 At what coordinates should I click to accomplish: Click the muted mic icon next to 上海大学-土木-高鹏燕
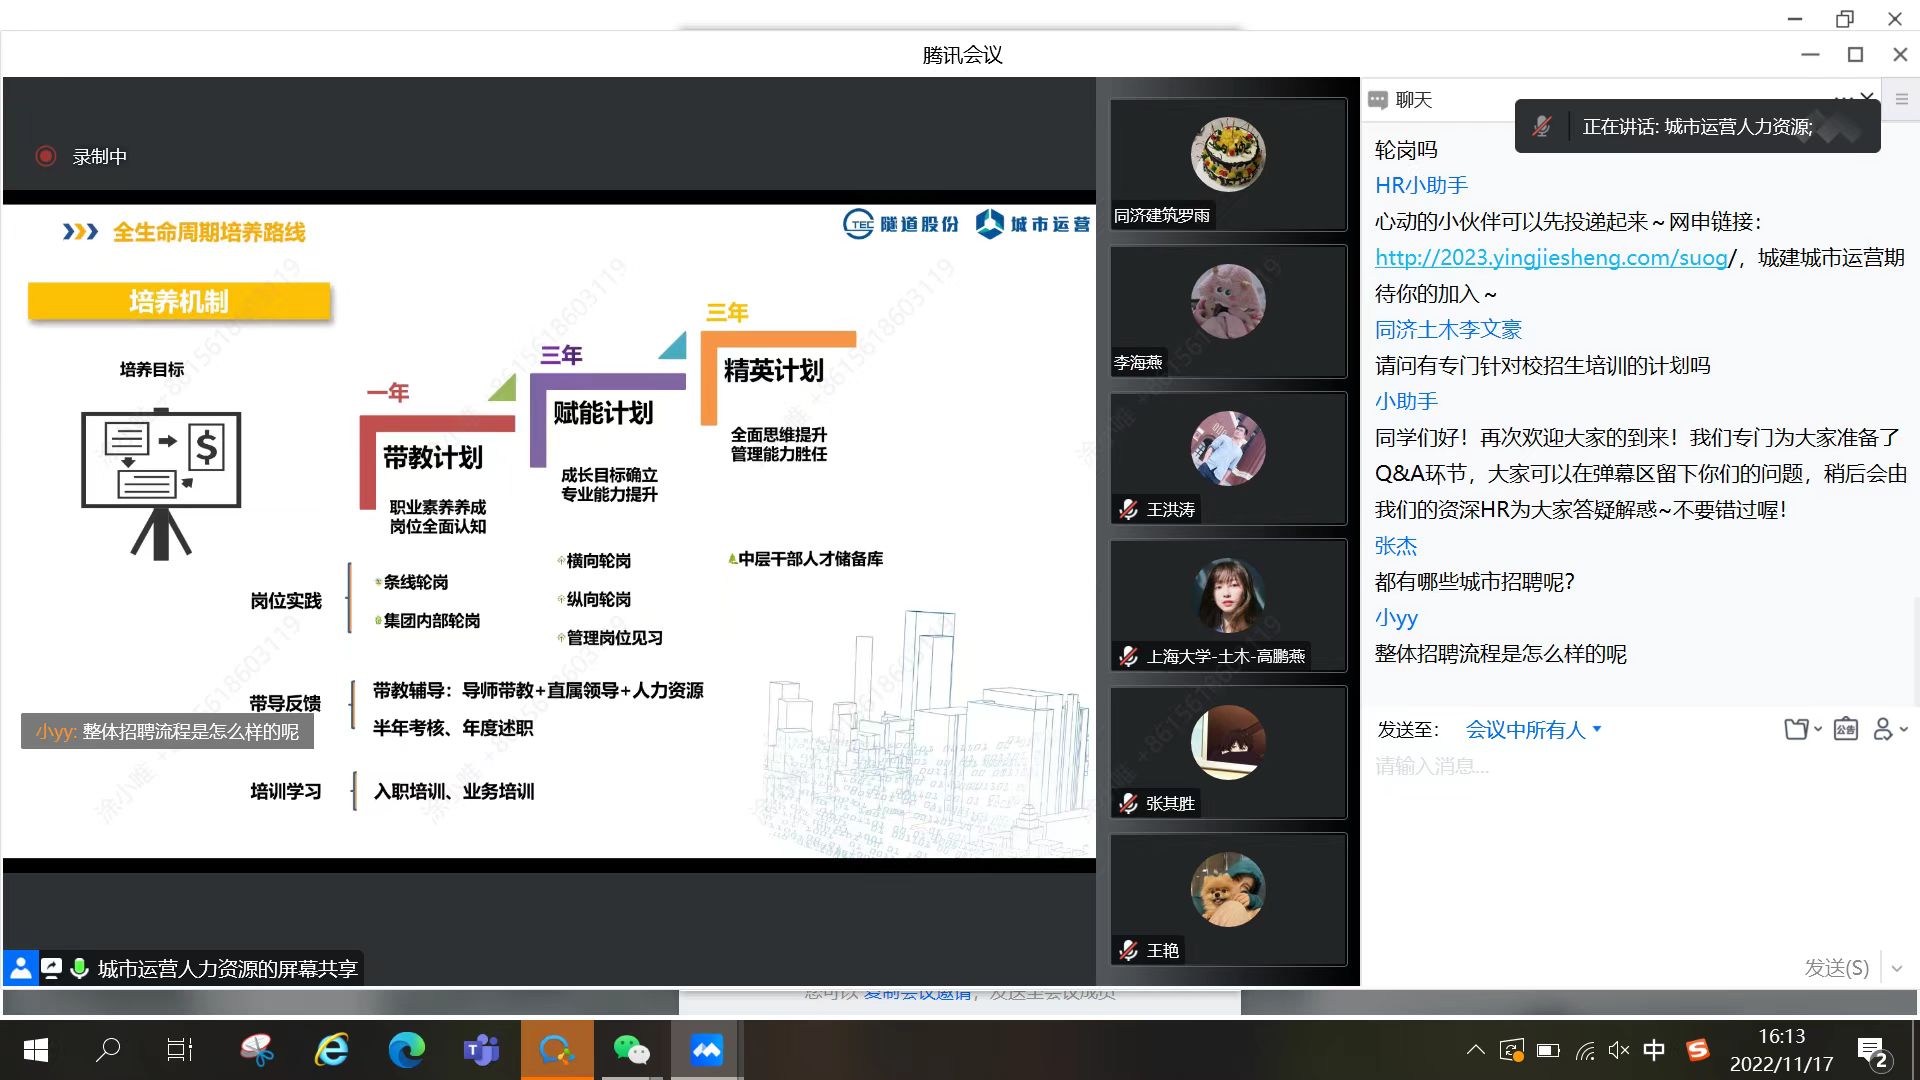click(1129, 656)
